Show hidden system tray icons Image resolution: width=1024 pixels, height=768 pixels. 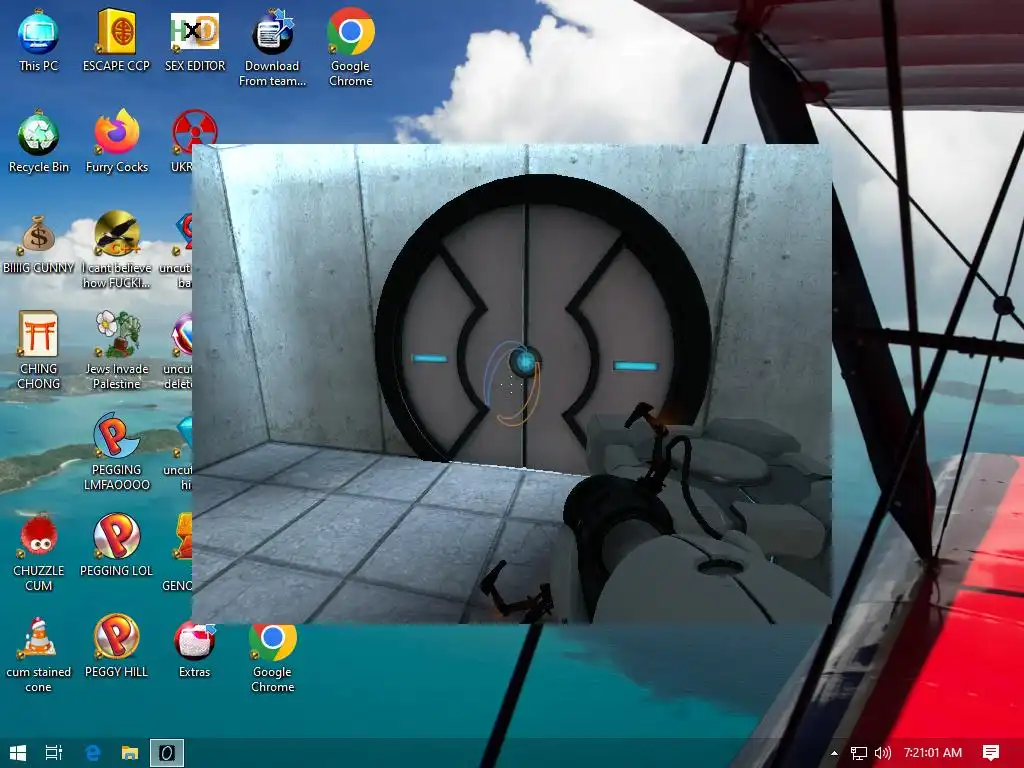(x=834, y=753)
